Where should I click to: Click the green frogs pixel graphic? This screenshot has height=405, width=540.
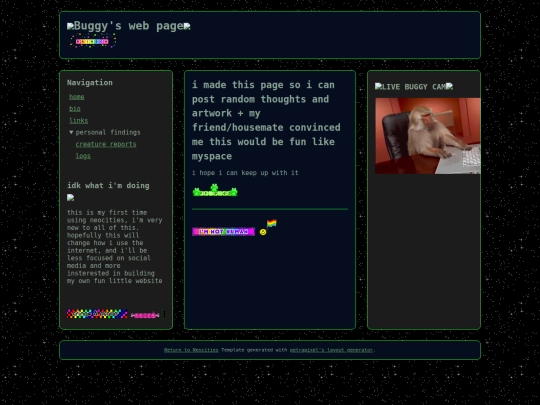215,190
